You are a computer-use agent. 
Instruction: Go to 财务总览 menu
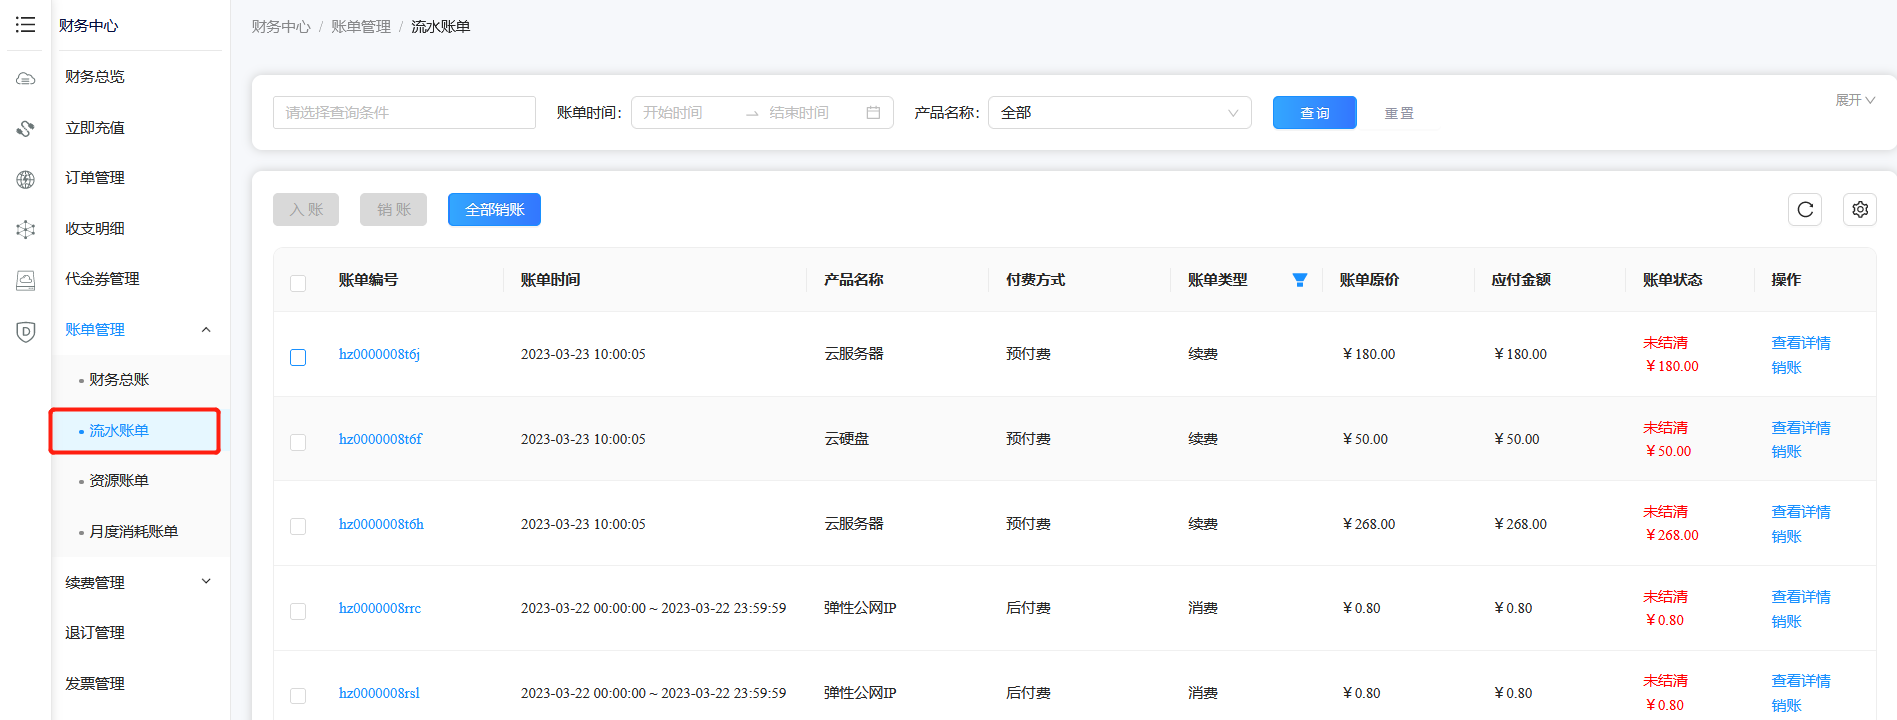pos(95,77)
